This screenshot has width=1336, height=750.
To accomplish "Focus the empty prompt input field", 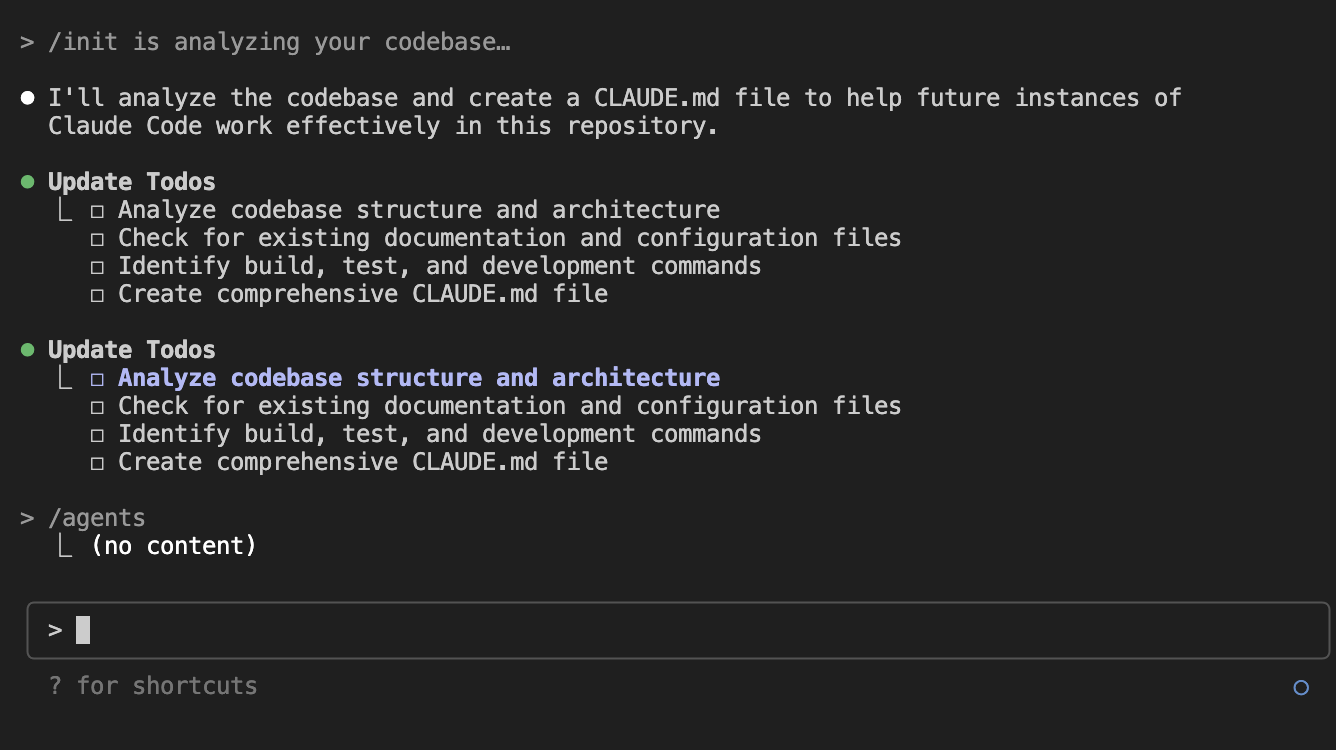I will pos(678,630).
